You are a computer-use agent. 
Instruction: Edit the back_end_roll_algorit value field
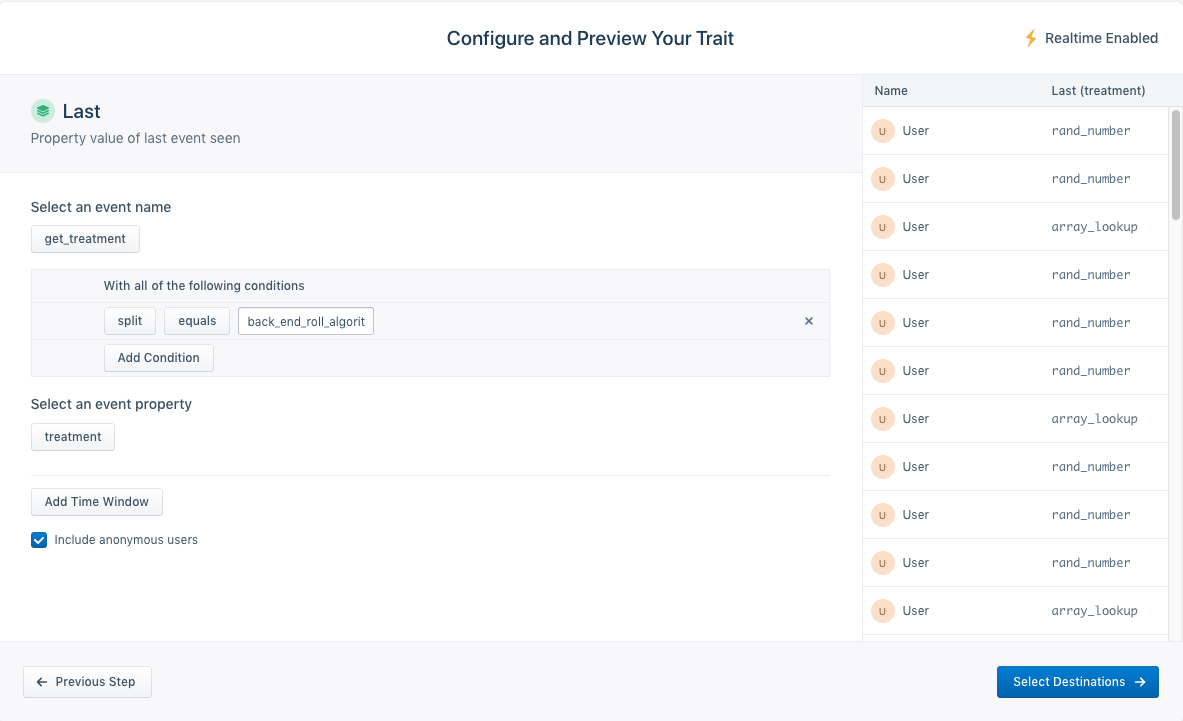pos(306,321)
